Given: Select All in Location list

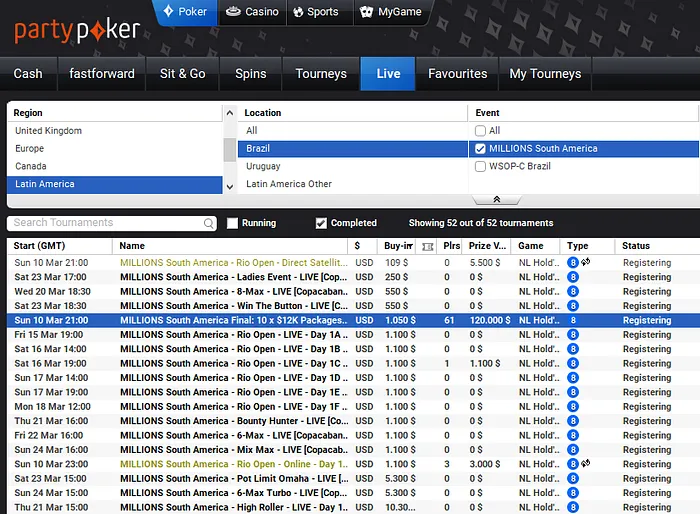Looking at the screenshot, I should [x=353, y=131].
